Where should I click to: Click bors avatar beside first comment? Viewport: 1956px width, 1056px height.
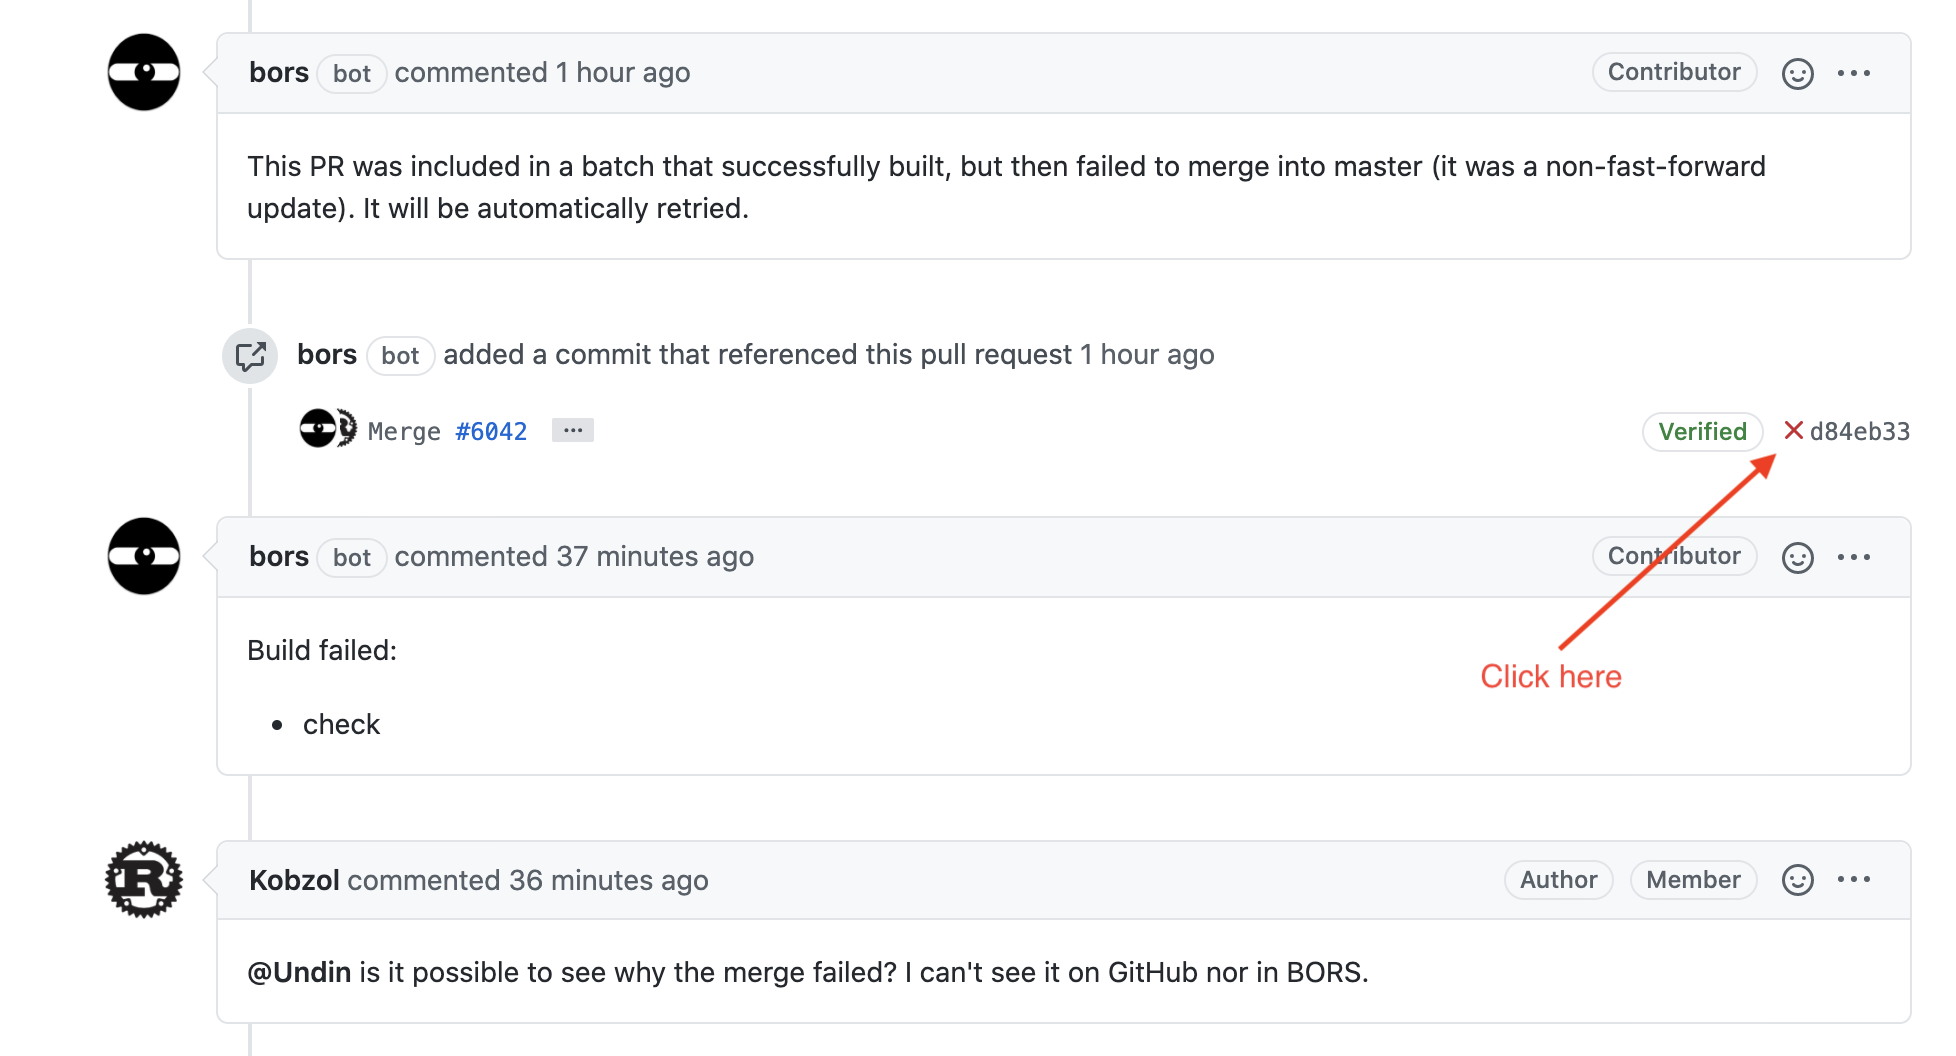click(144, 73)
